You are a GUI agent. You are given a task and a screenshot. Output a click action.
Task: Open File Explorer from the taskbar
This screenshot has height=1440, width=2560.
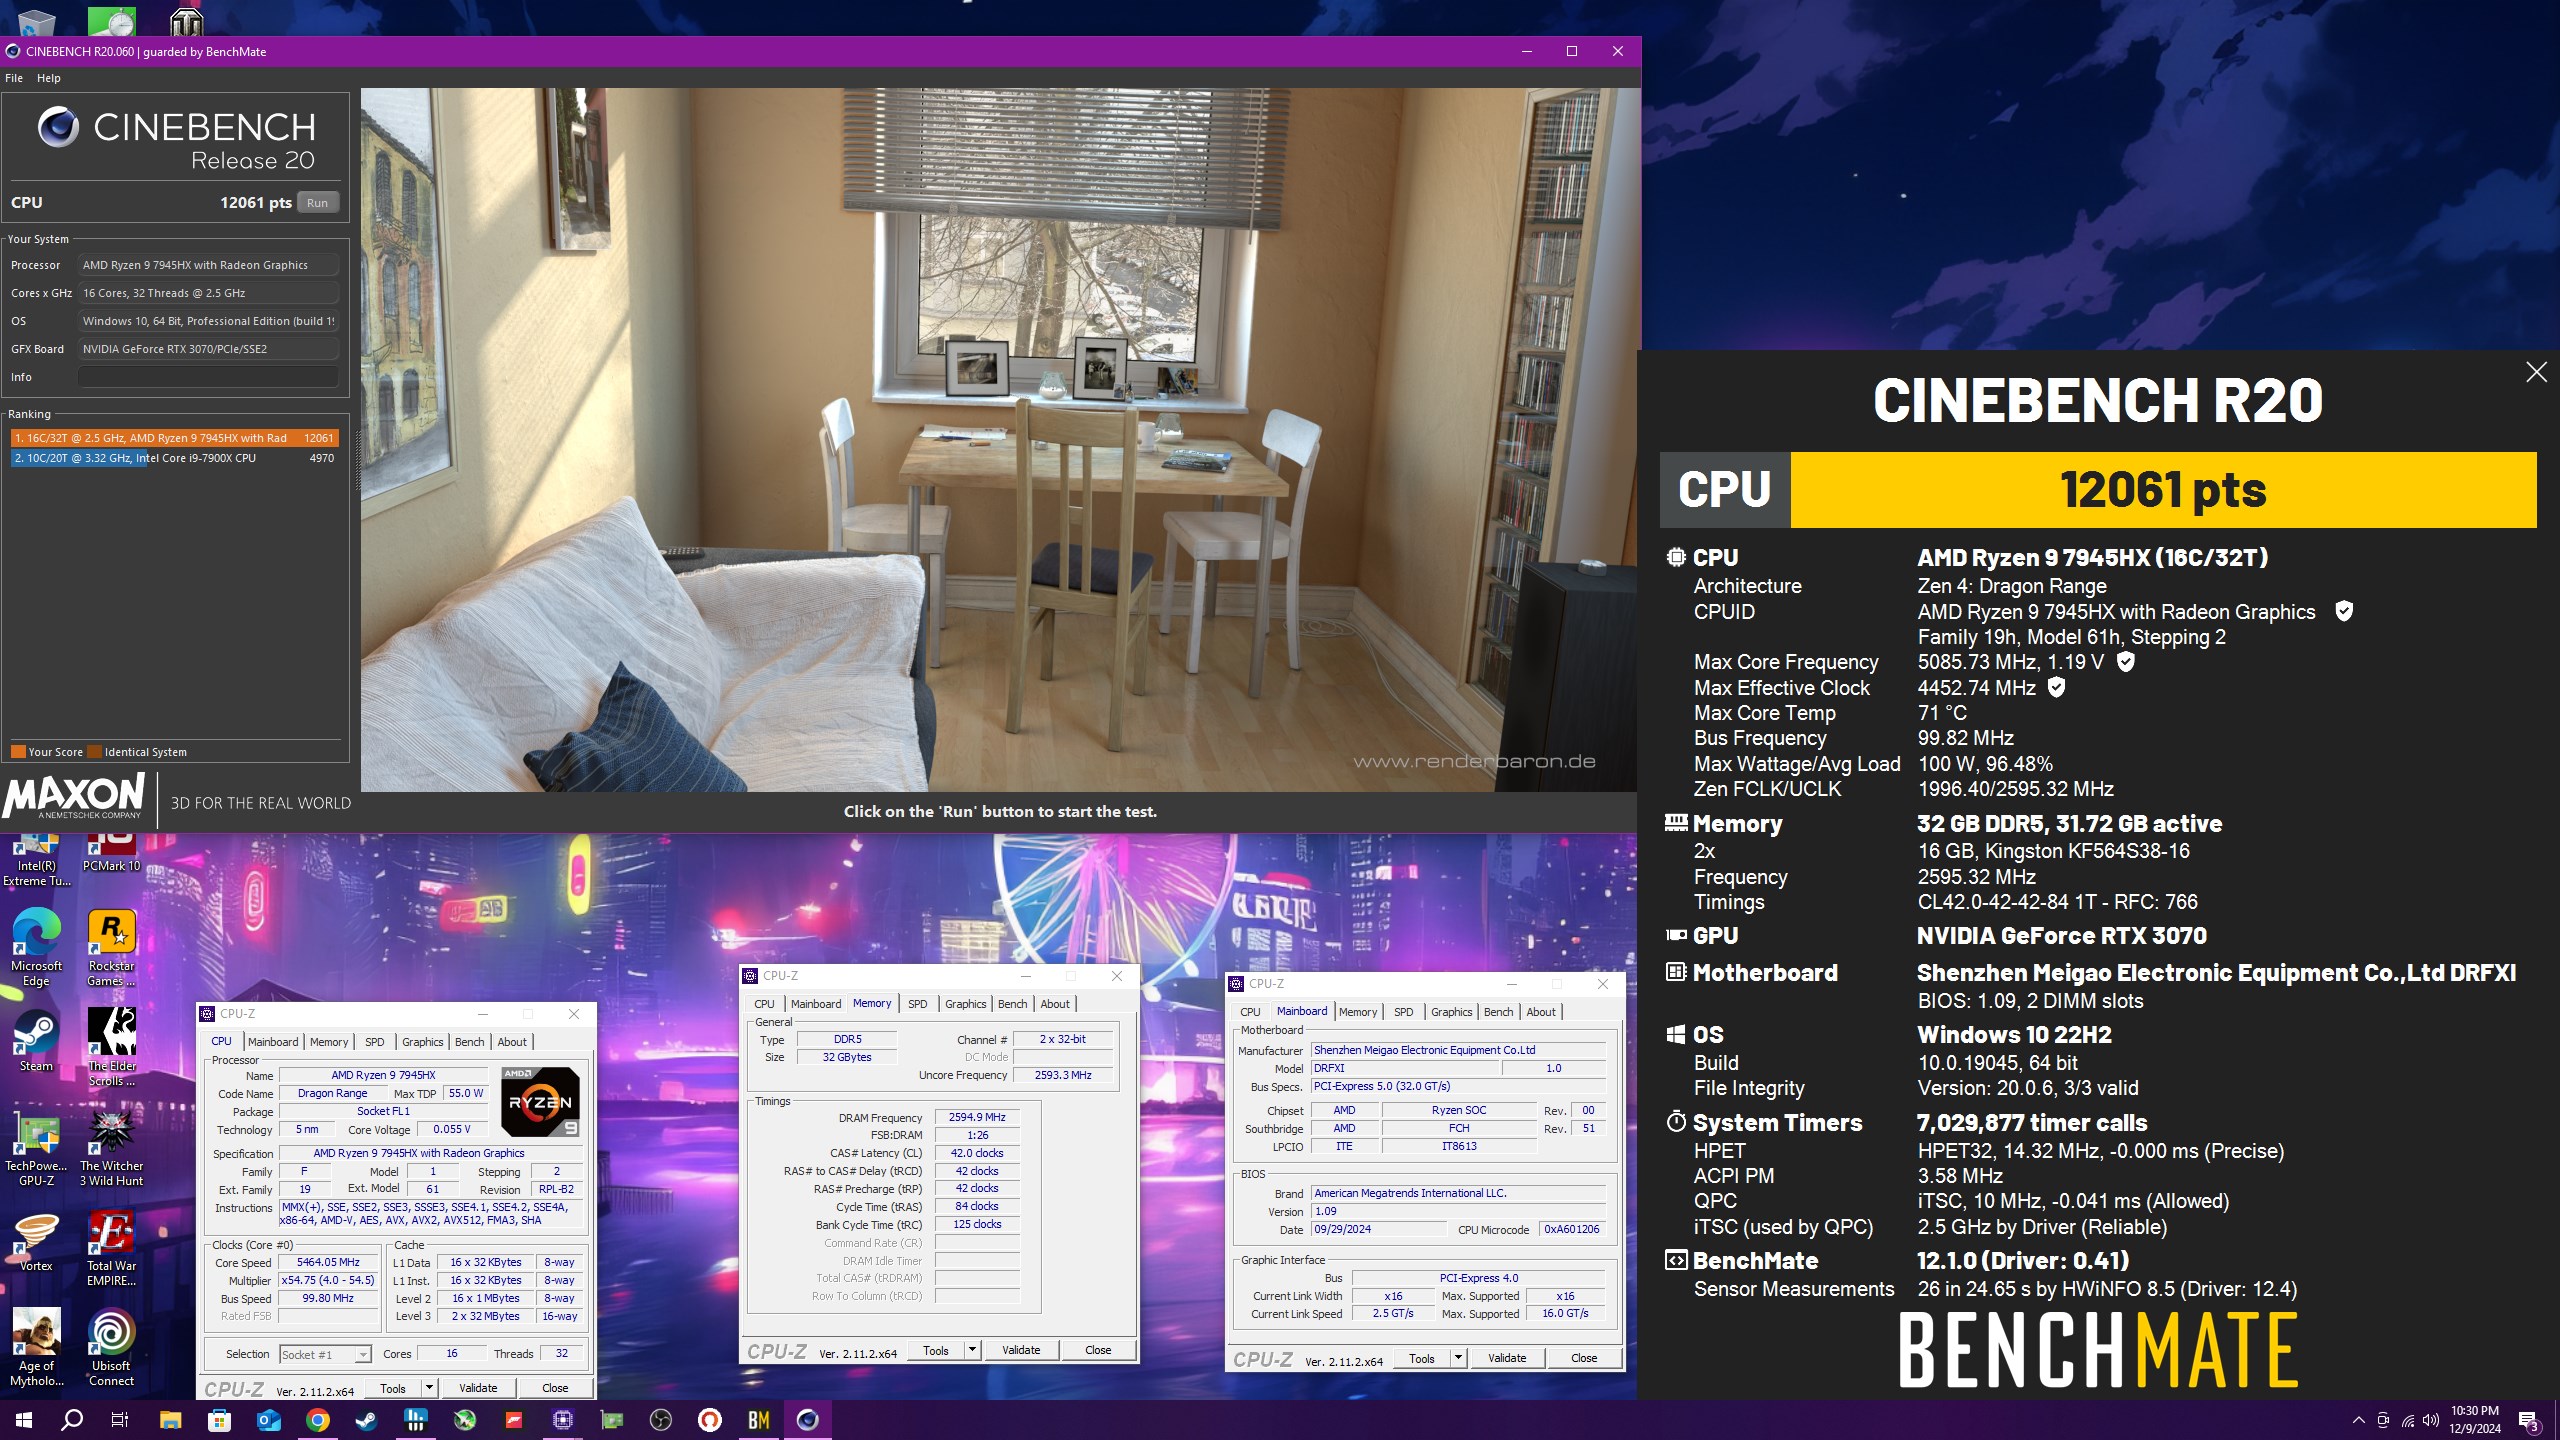[x=170, y=1419]
